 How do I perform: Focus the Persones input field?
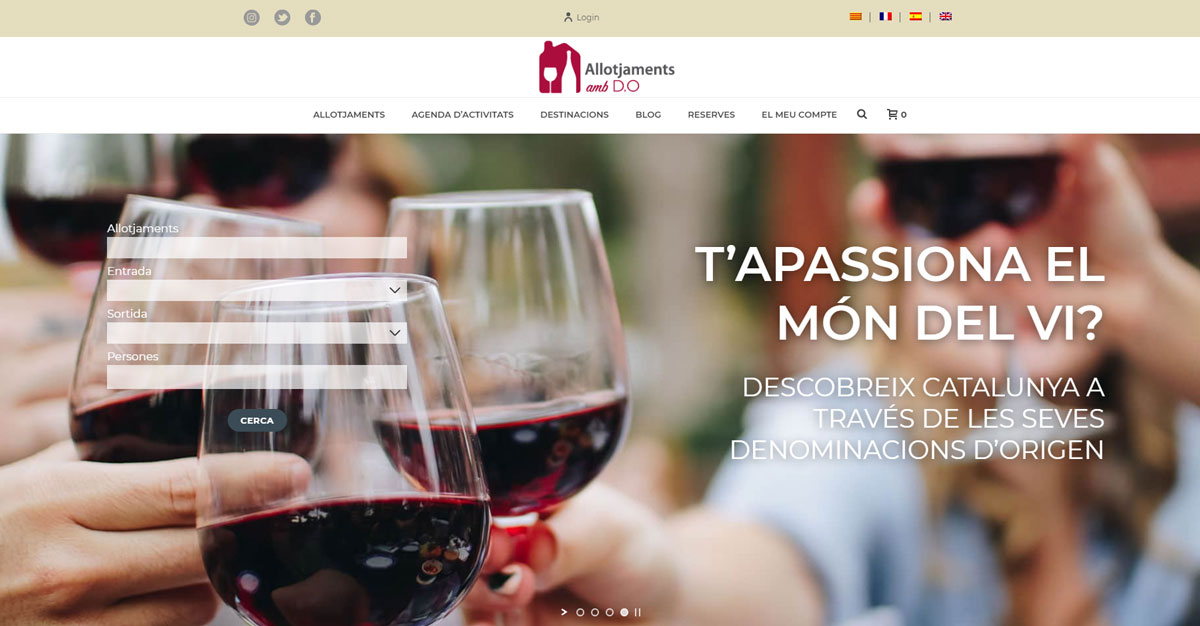pos(257,377)
